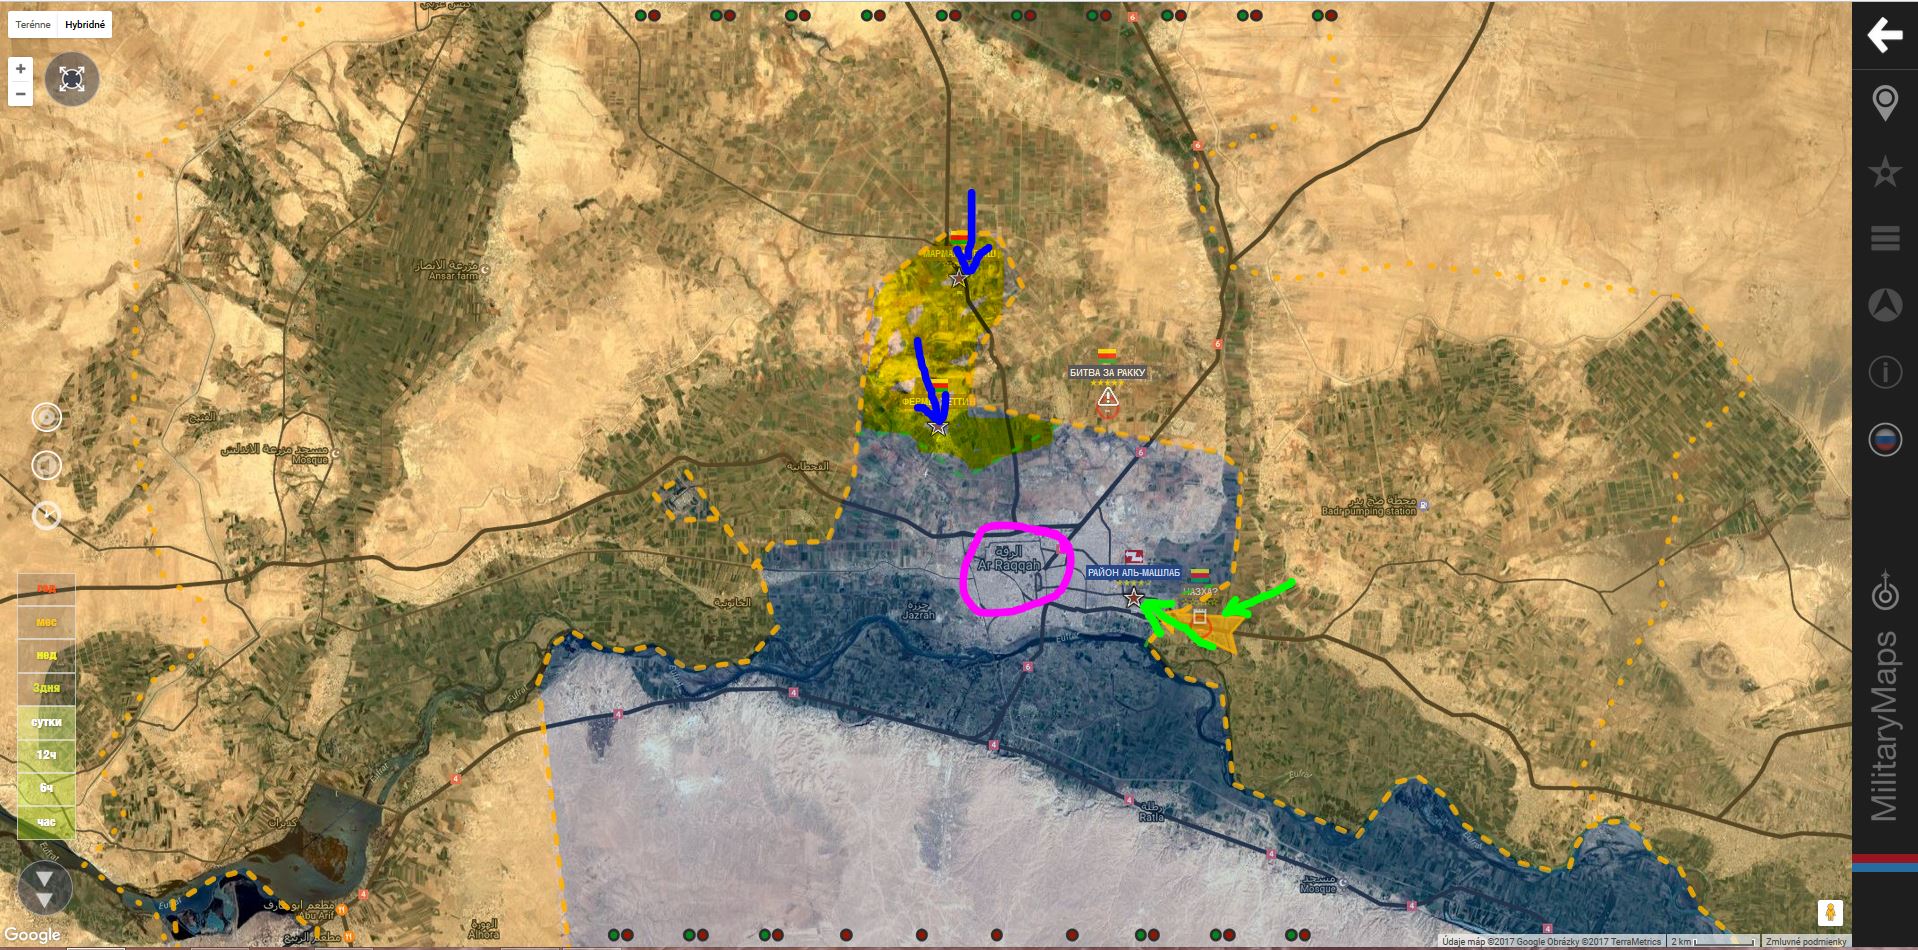Open favorites star in right sidebar
1918x950 pixels.
point(1884,172)
